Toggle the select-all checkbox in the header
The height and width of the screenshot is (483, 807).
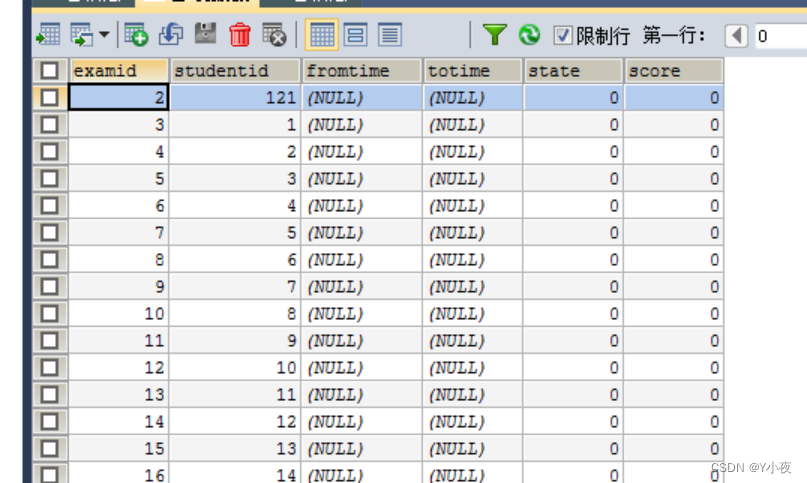click(50, 71)
